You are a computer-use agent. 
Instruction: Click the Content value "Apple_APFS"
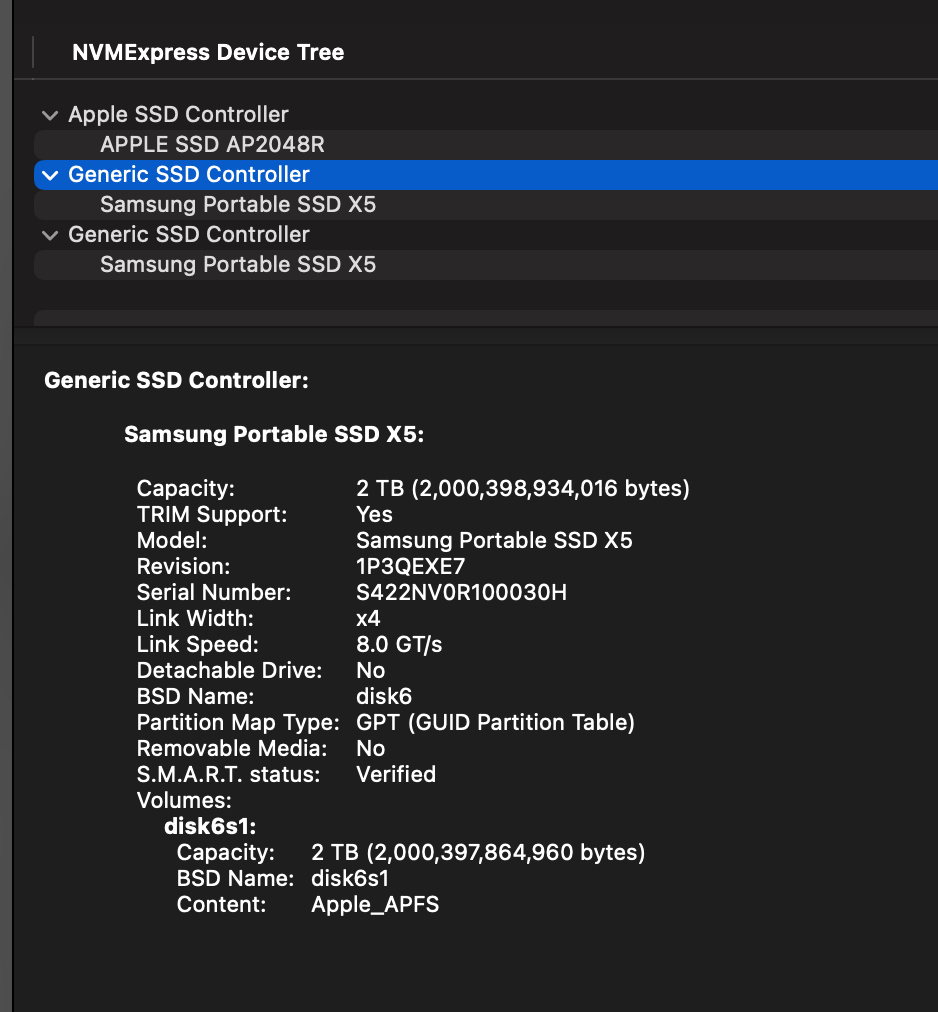point(375,905)
